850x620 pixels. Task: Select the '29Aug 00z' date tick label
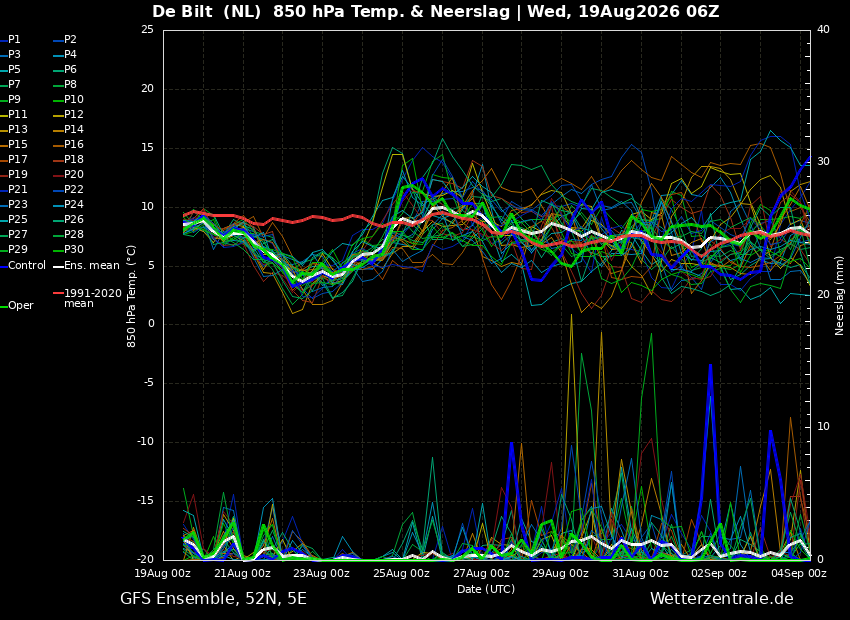(x=561, y=573)
